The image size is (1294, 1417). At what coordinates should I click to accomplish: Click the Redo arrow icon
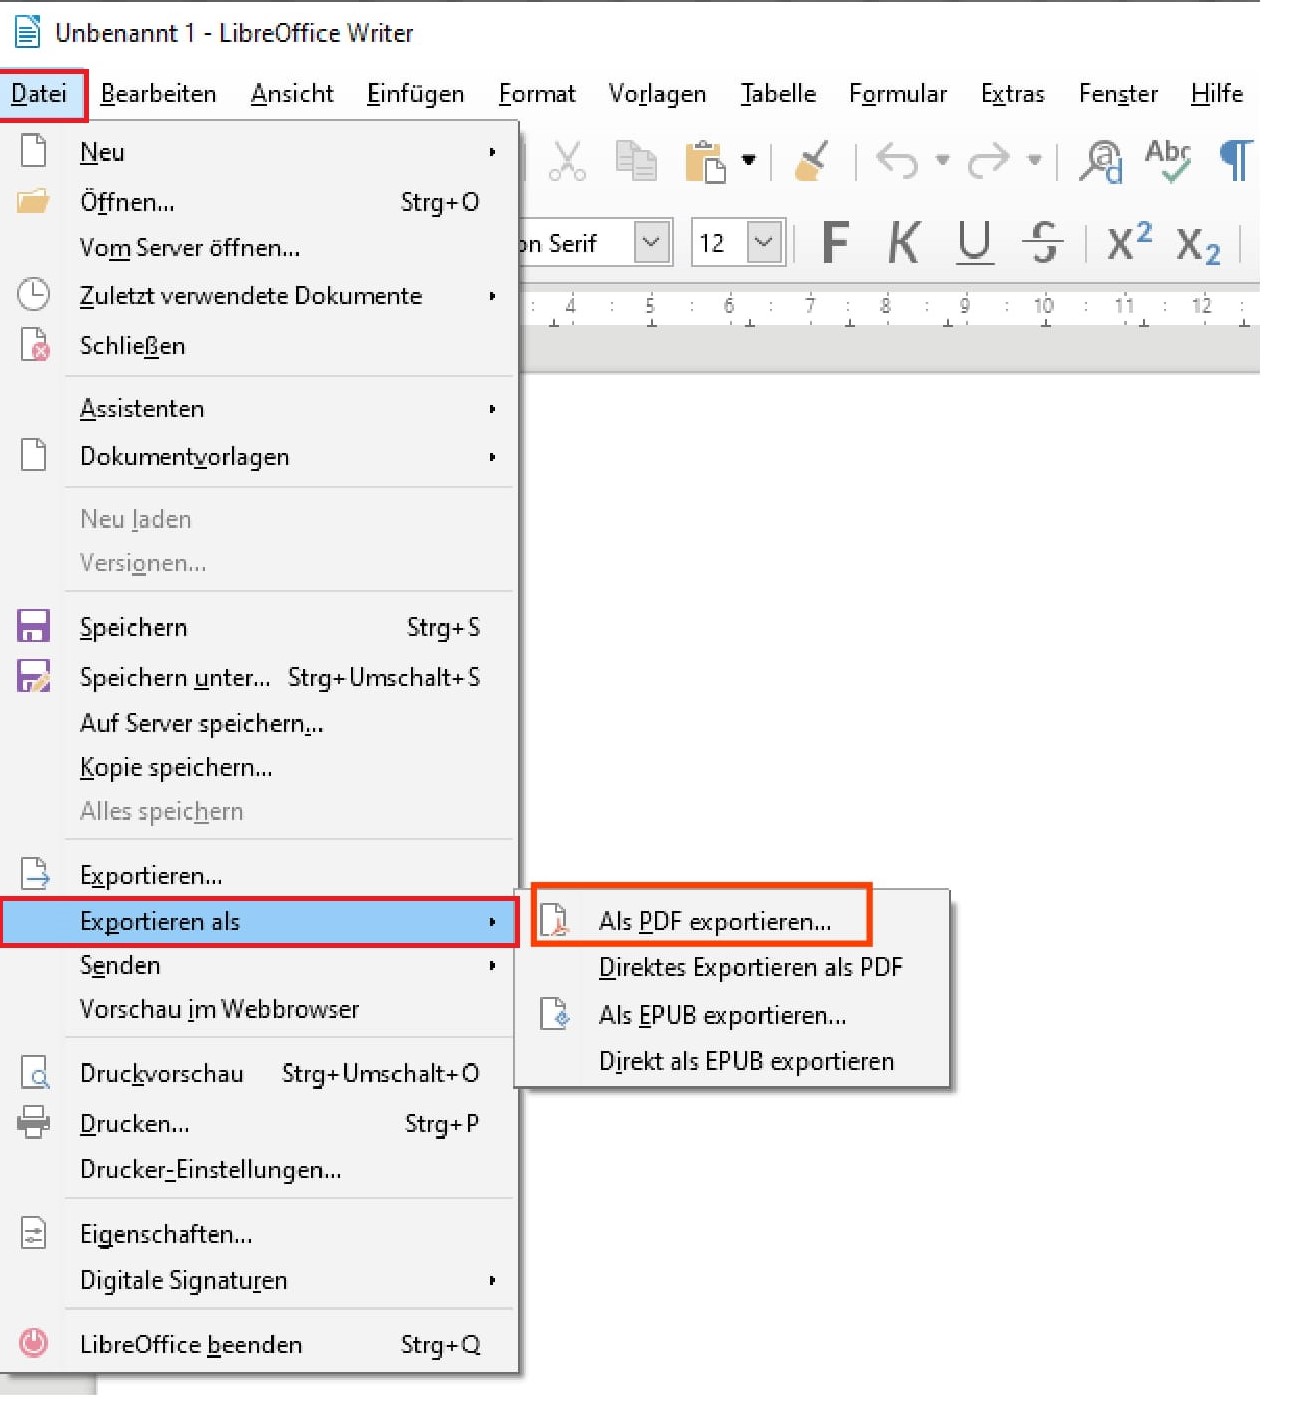[989, 160]
